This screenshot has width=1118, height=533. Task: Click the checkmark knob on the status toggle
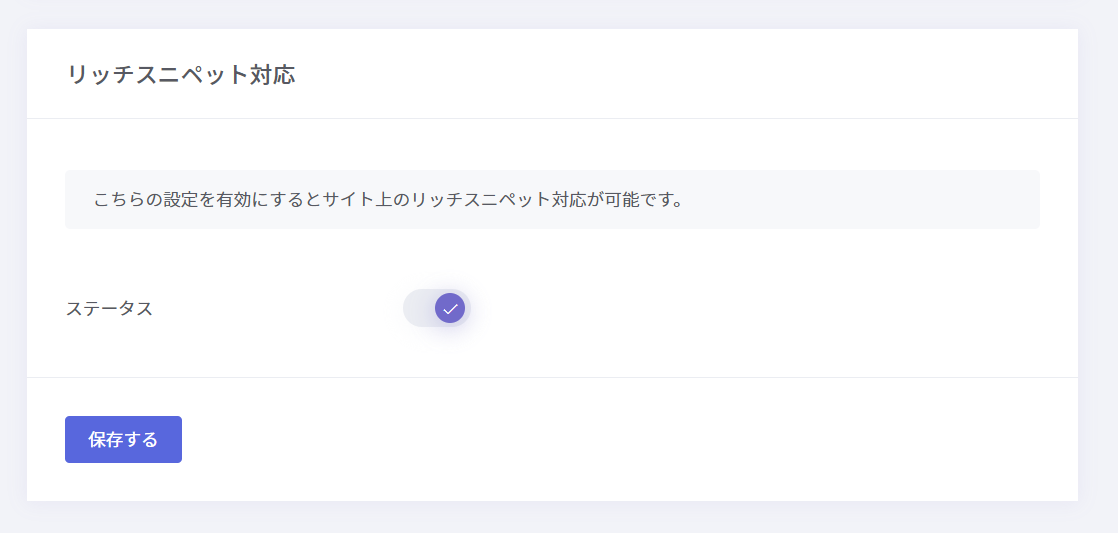click(x=450, y=309)
